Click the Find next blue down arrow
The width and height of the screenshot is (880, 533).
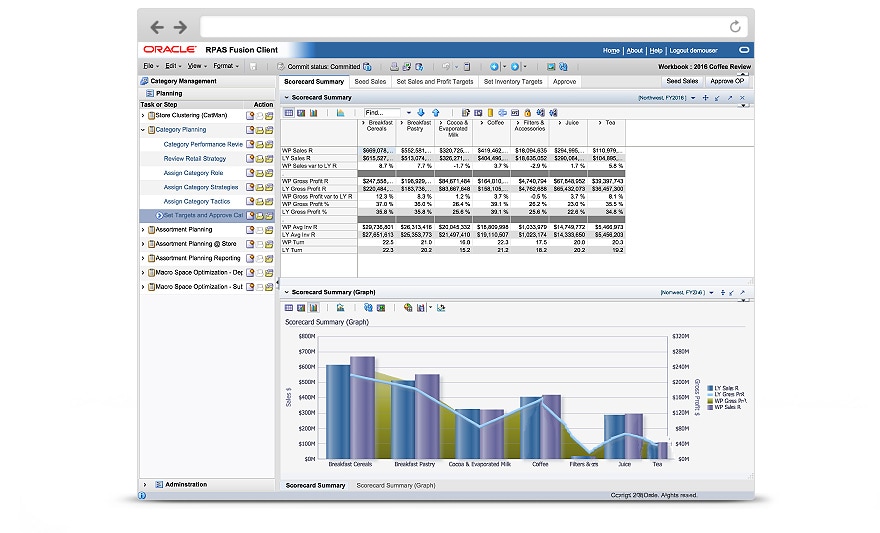pyautogui.click(x=421, y=113)
